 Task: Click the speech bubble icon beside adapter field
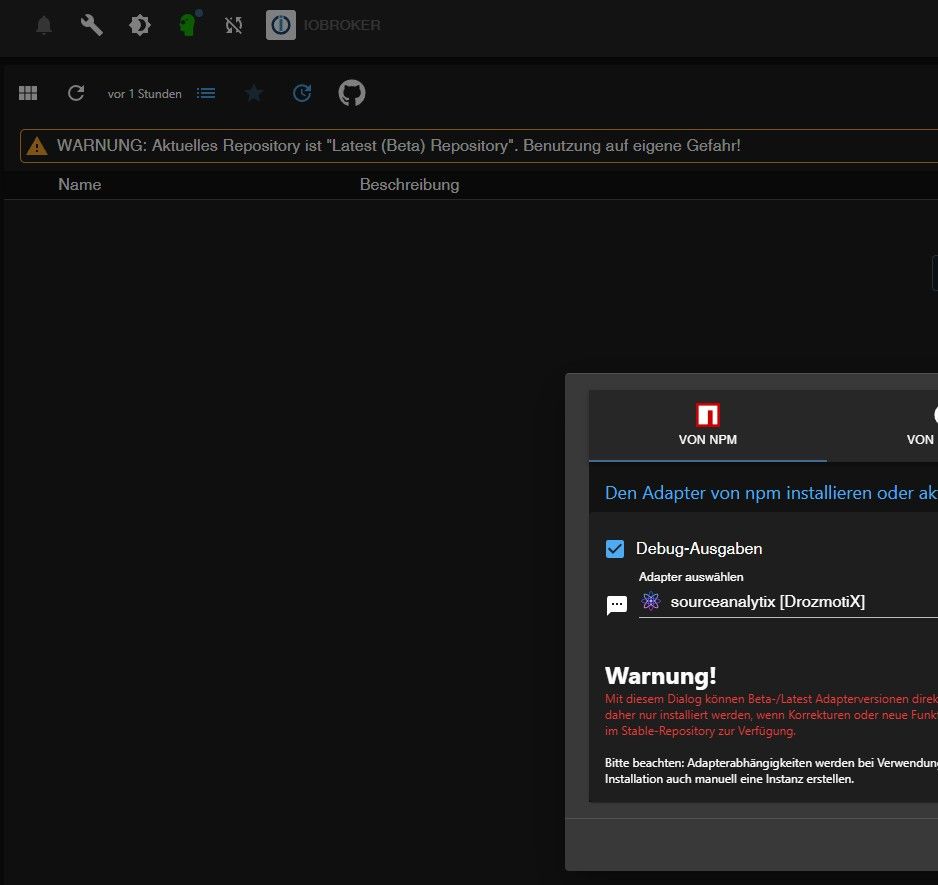tap(617, 605)
